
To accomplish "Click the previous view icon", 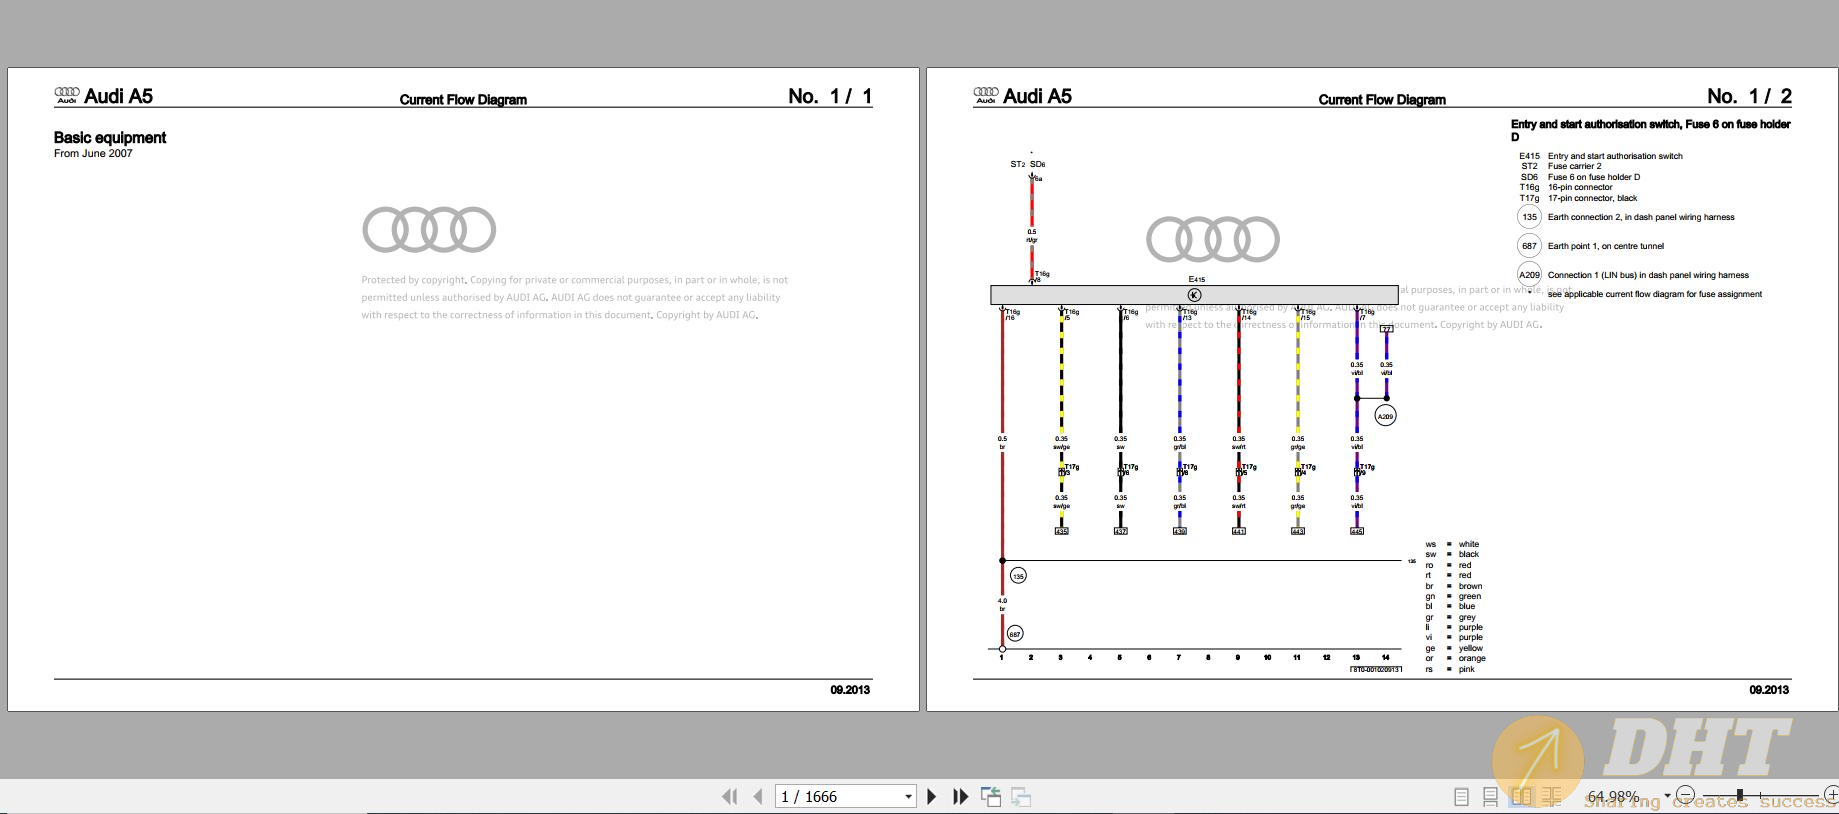I will pyautogui.click(x=991, y=796).
